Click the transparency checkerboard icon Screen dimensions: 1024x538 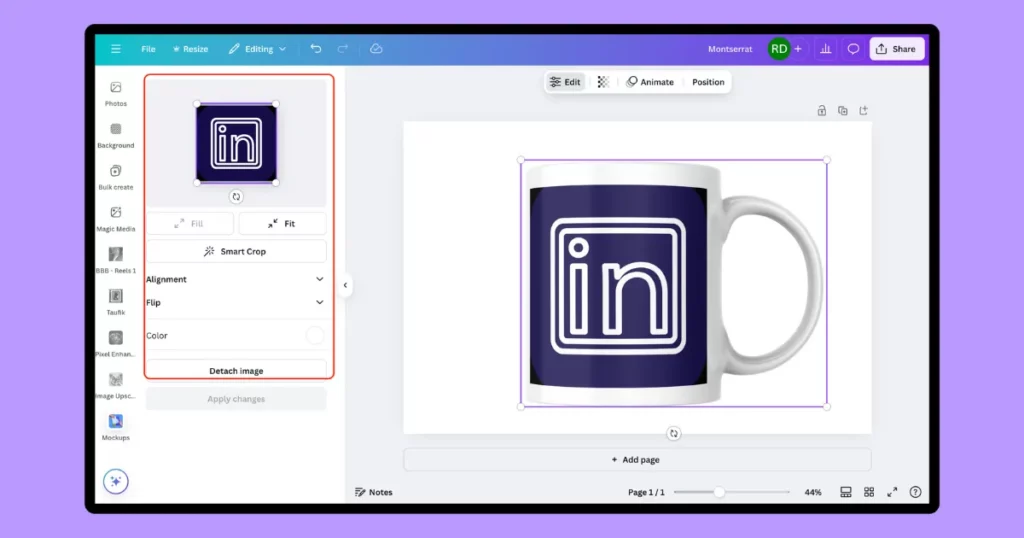[x=603, y=82]
